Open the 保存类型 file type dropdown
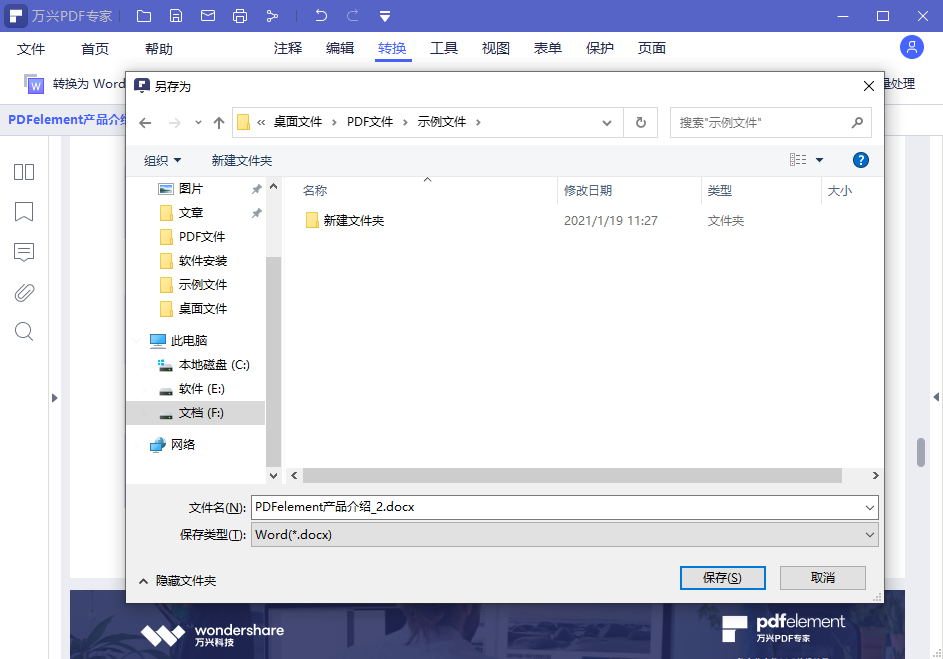The width and height of the screenshot is (943, 659). click(868, 534)
